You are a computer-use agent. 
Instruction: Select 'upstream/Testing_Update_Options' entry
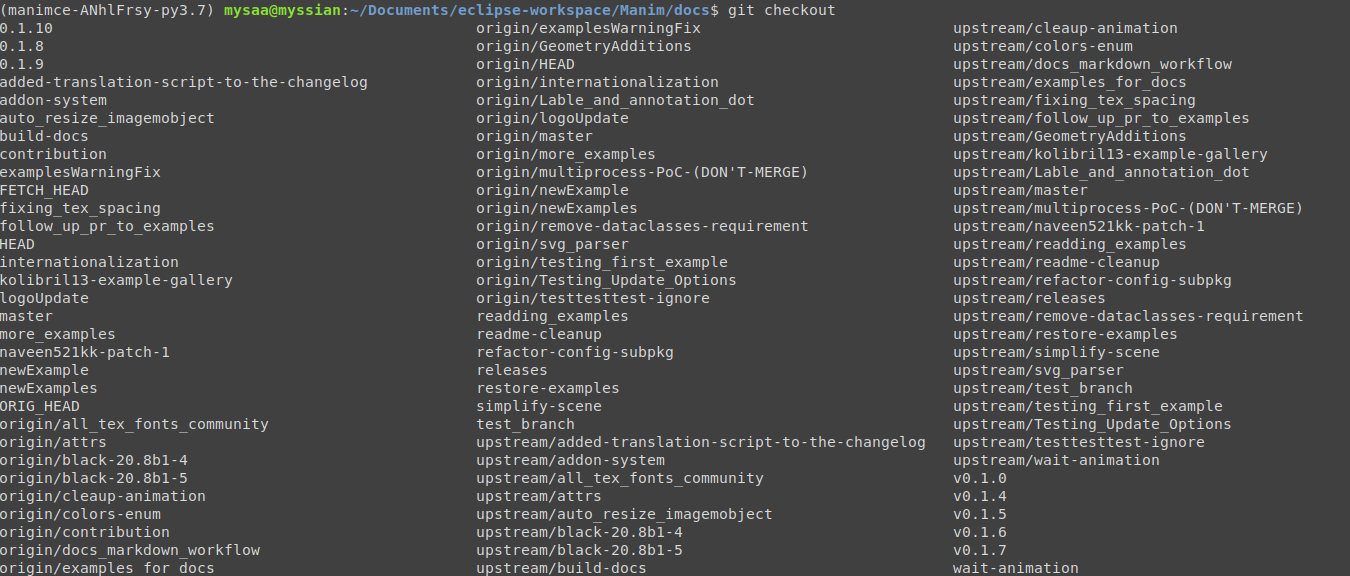pos(1092,424)
